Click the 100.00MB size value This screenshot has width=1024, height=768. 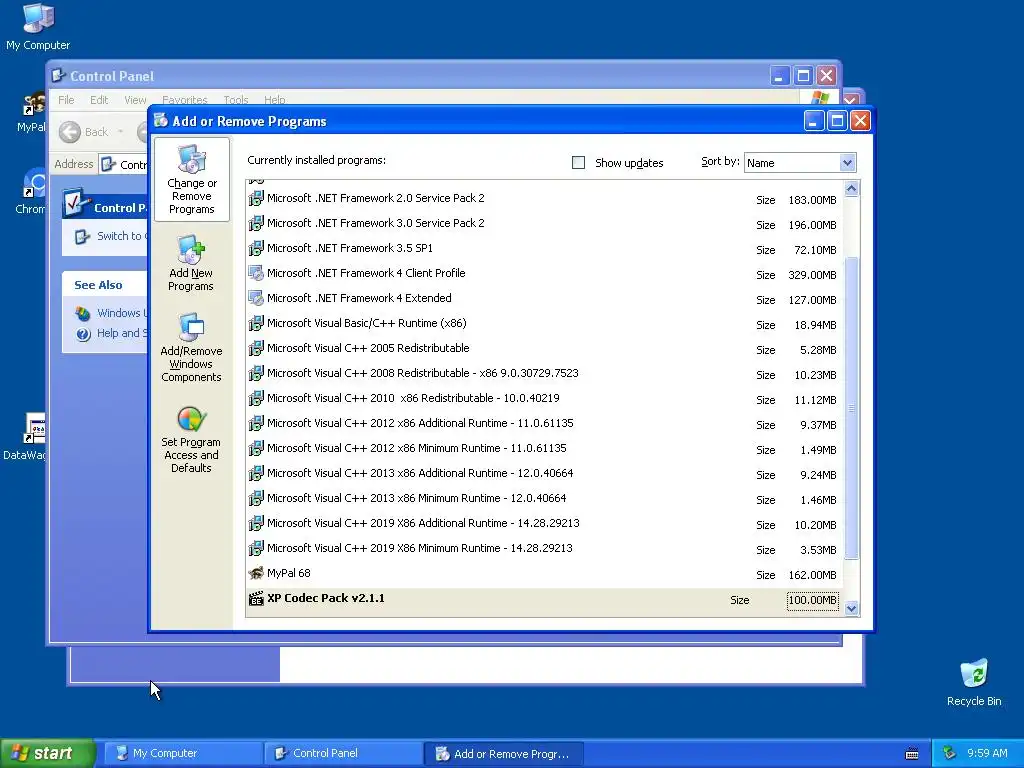coord(812,600)
